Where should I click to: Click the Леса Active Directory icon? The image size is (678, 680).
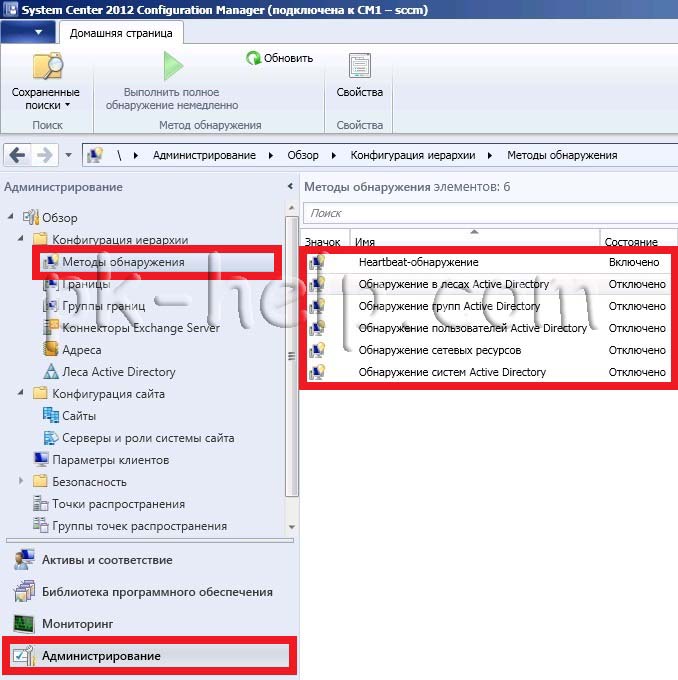(x=51, y=371)
